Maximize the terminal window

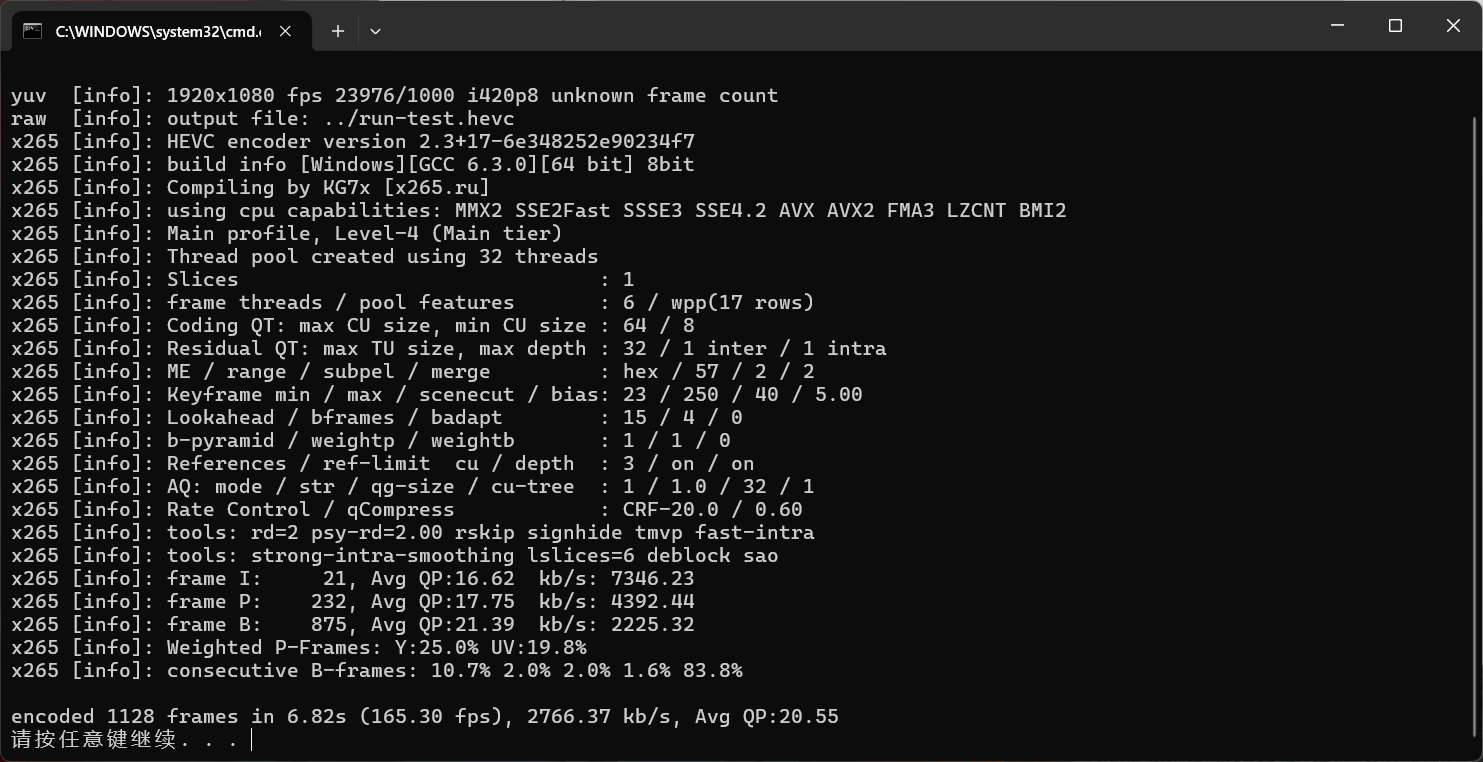1395,26
